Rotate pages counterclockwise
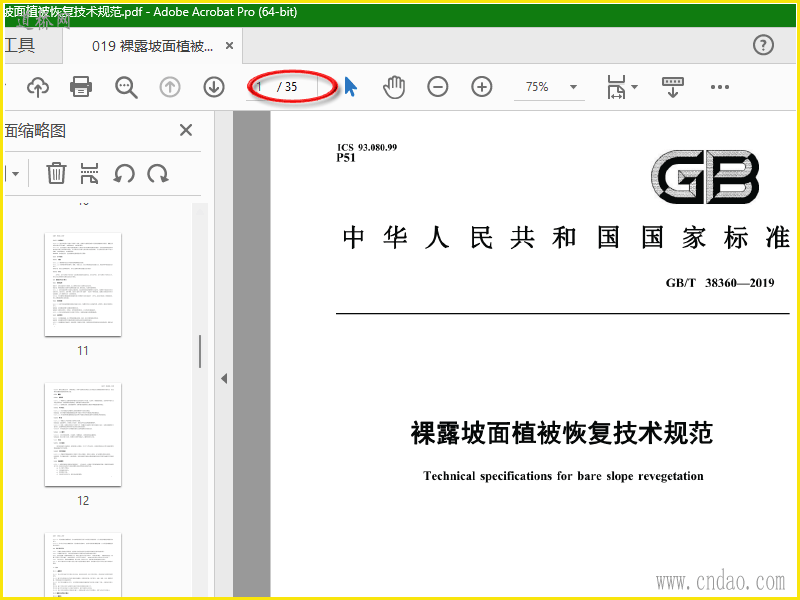The width and height of the screenshot is (800, 600). coord(124,173)
